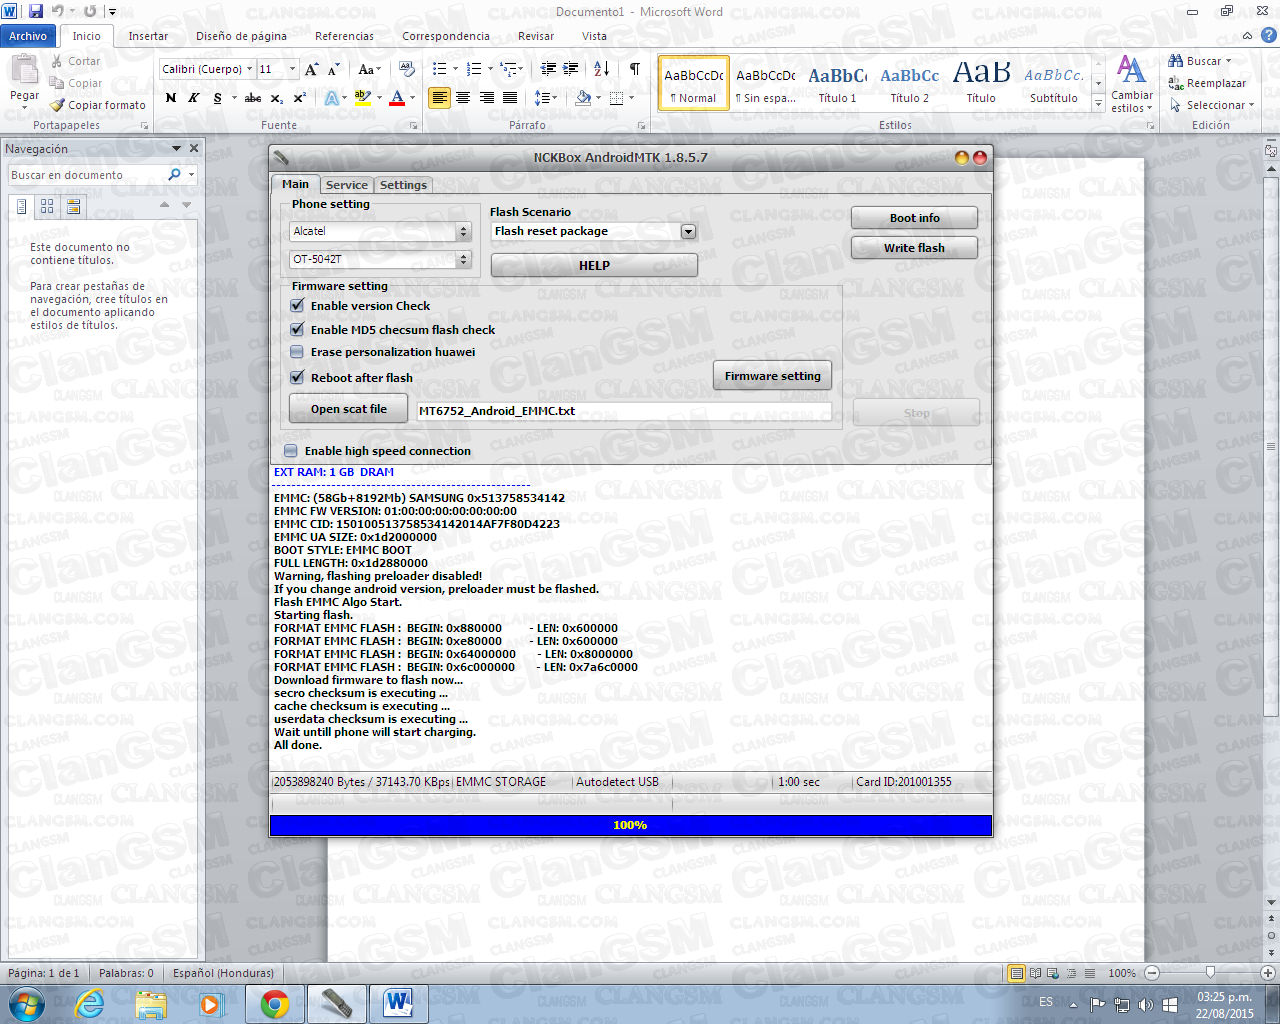Open Settings tab in NCKBox

coord(403,185)
